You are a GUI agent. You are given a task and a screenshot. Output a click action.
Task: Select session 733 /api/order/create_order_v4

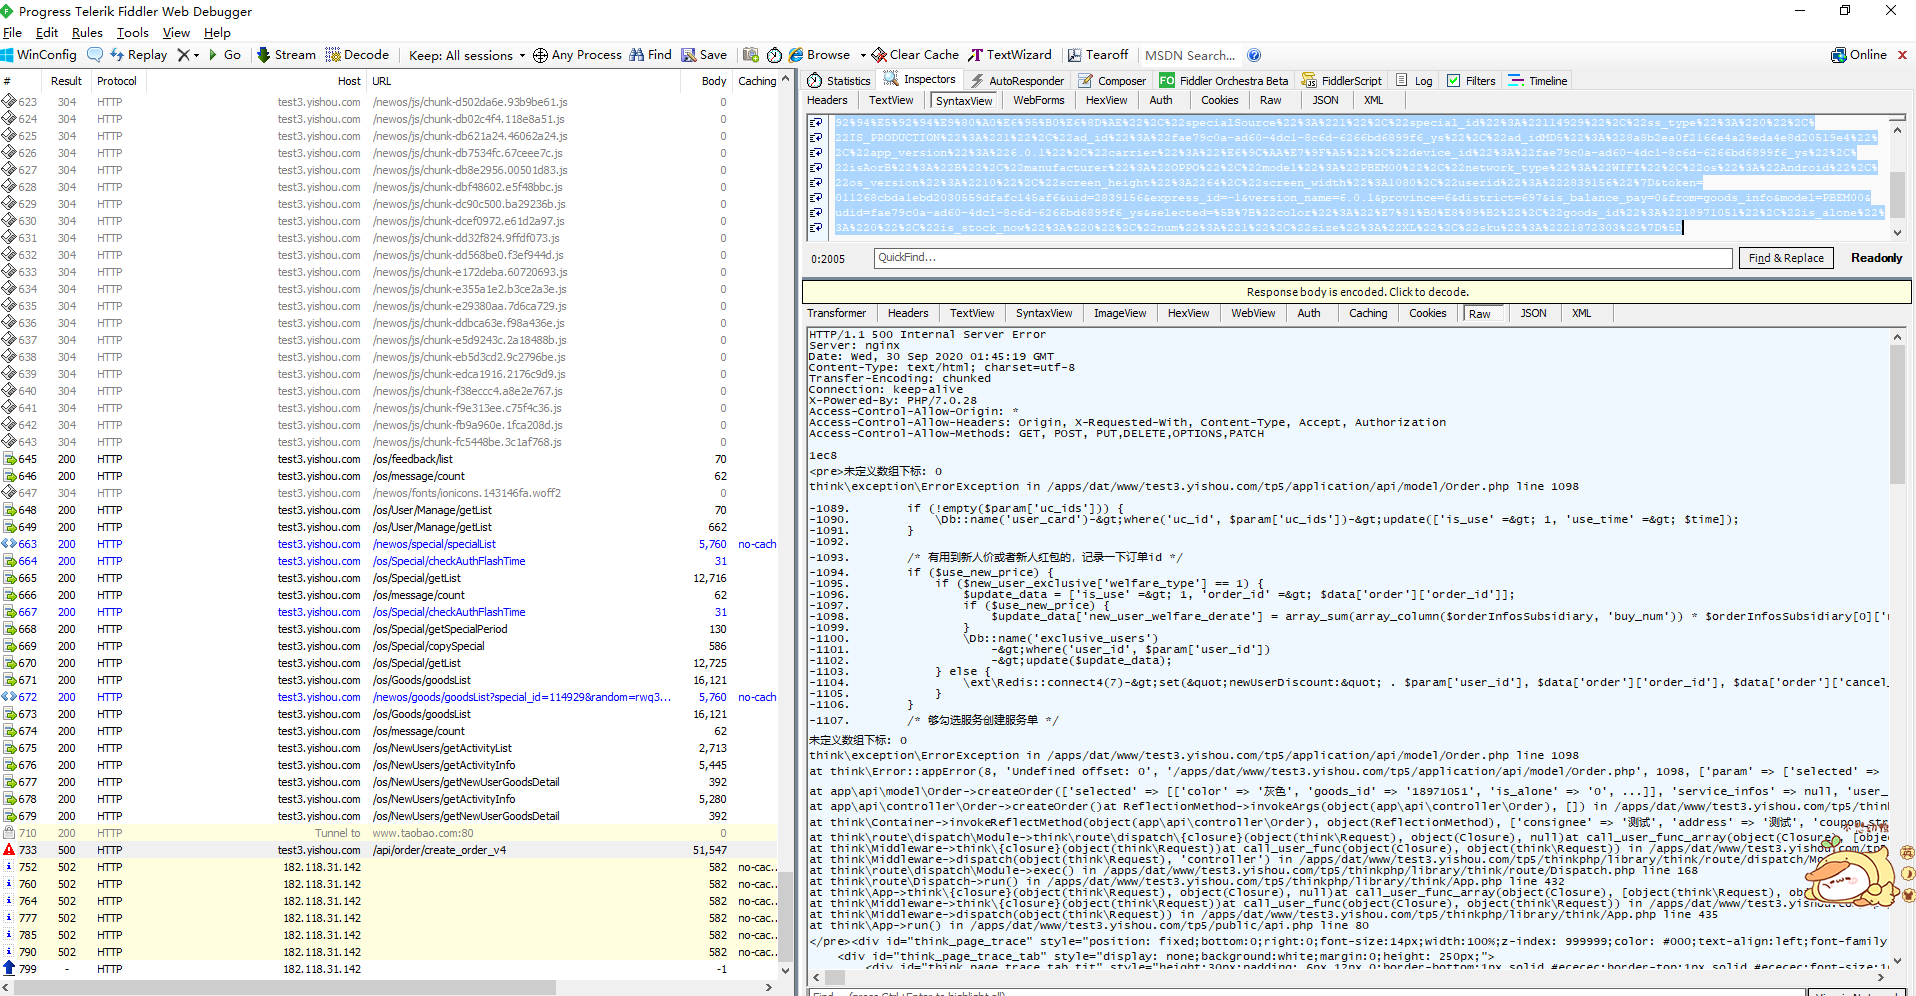coord(389,850)
